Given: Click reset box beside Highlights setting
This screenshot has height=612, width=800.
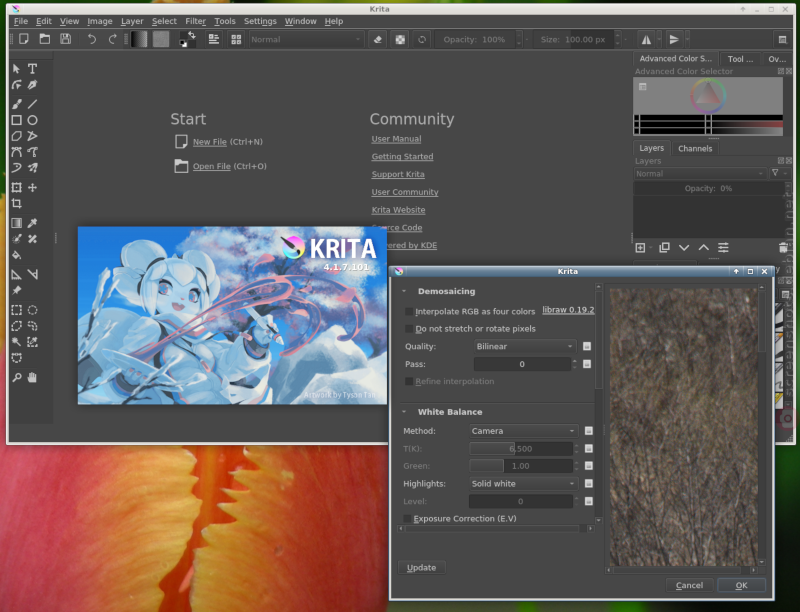Looking at the screenshot, I should (589, 483).
